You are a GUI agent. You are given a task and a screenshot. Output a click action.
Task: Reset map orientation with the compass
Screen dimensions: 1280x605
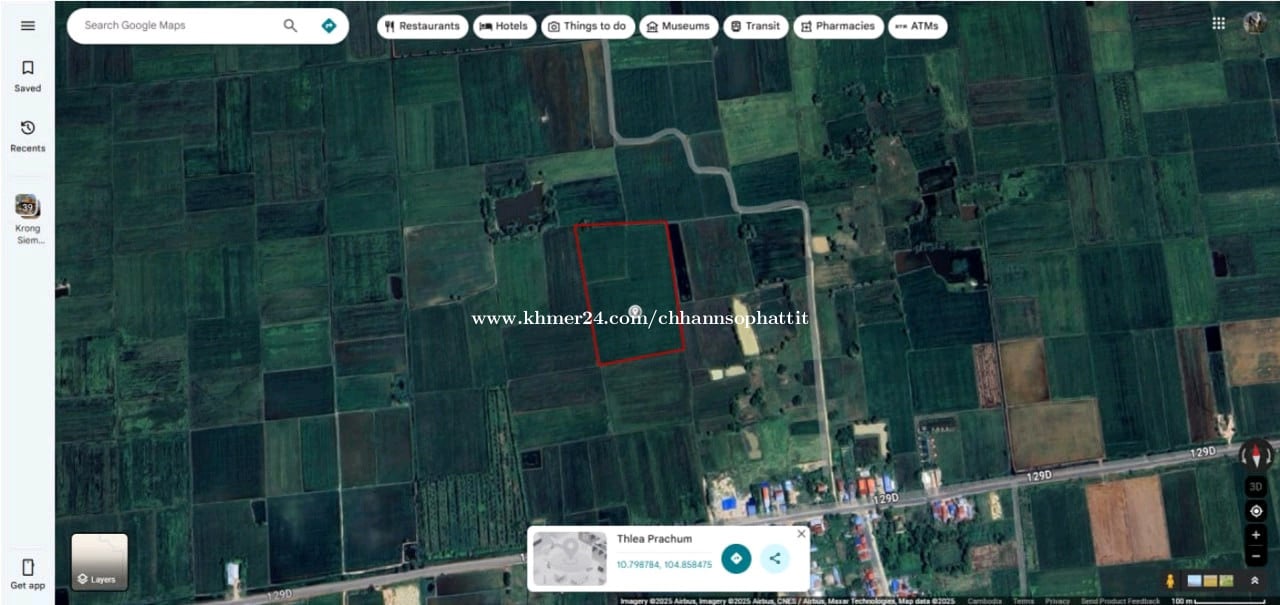[1256, 457]
